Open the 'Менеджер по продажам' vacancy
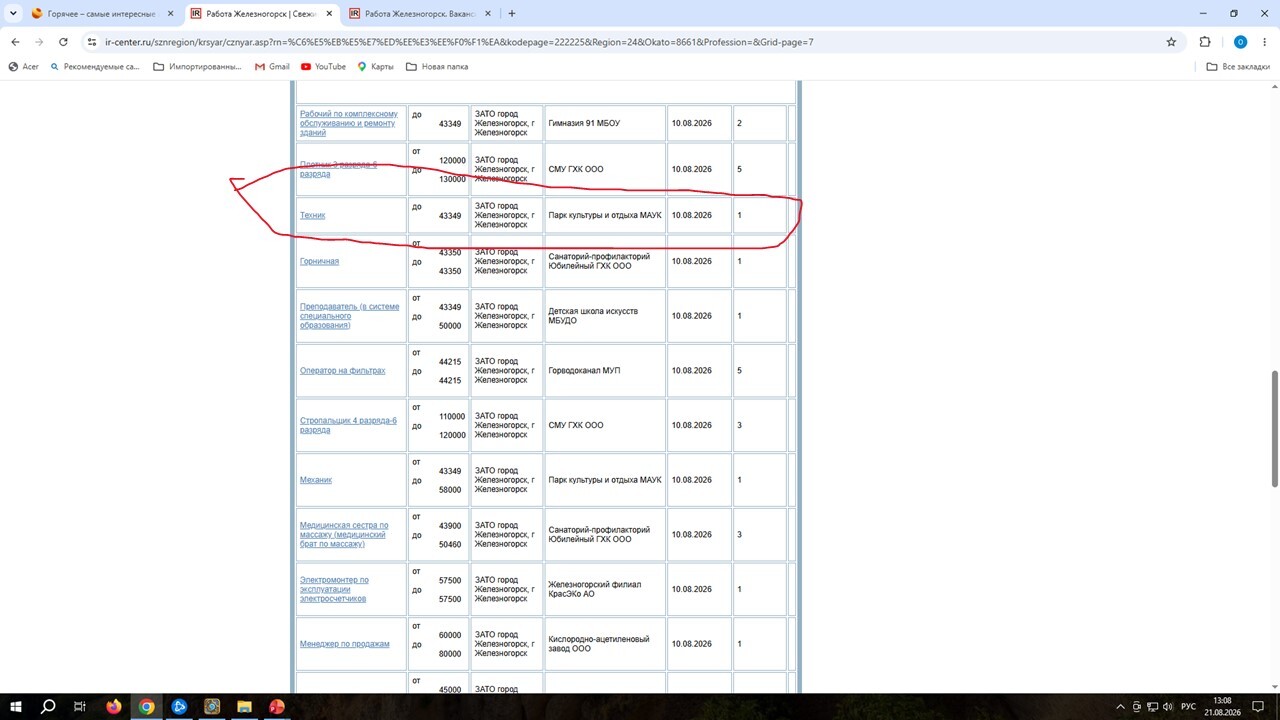Image resolution: width=1280 pixels, height=720 pixels. (345, 644)
